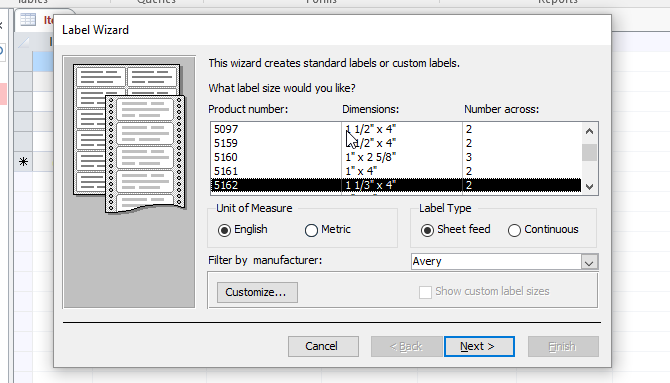Click the new record asterisk row selector

click(x=24, y=162)
